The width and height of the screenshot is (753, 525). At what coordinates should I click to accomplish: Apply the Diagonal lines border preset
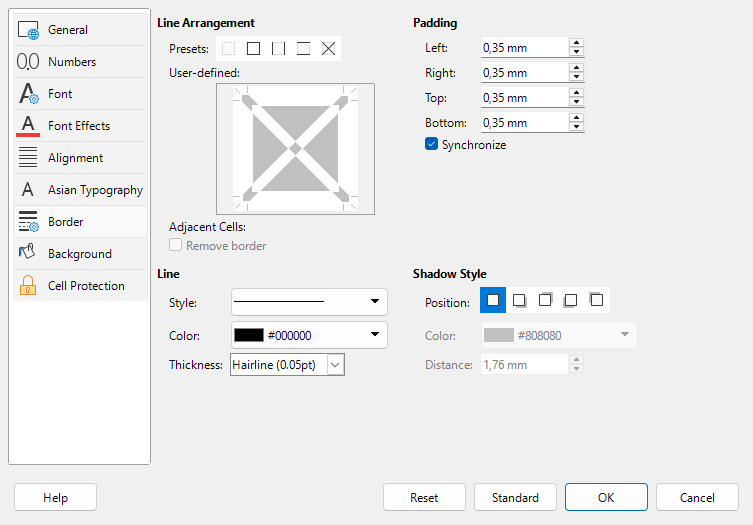coord(328,49)
